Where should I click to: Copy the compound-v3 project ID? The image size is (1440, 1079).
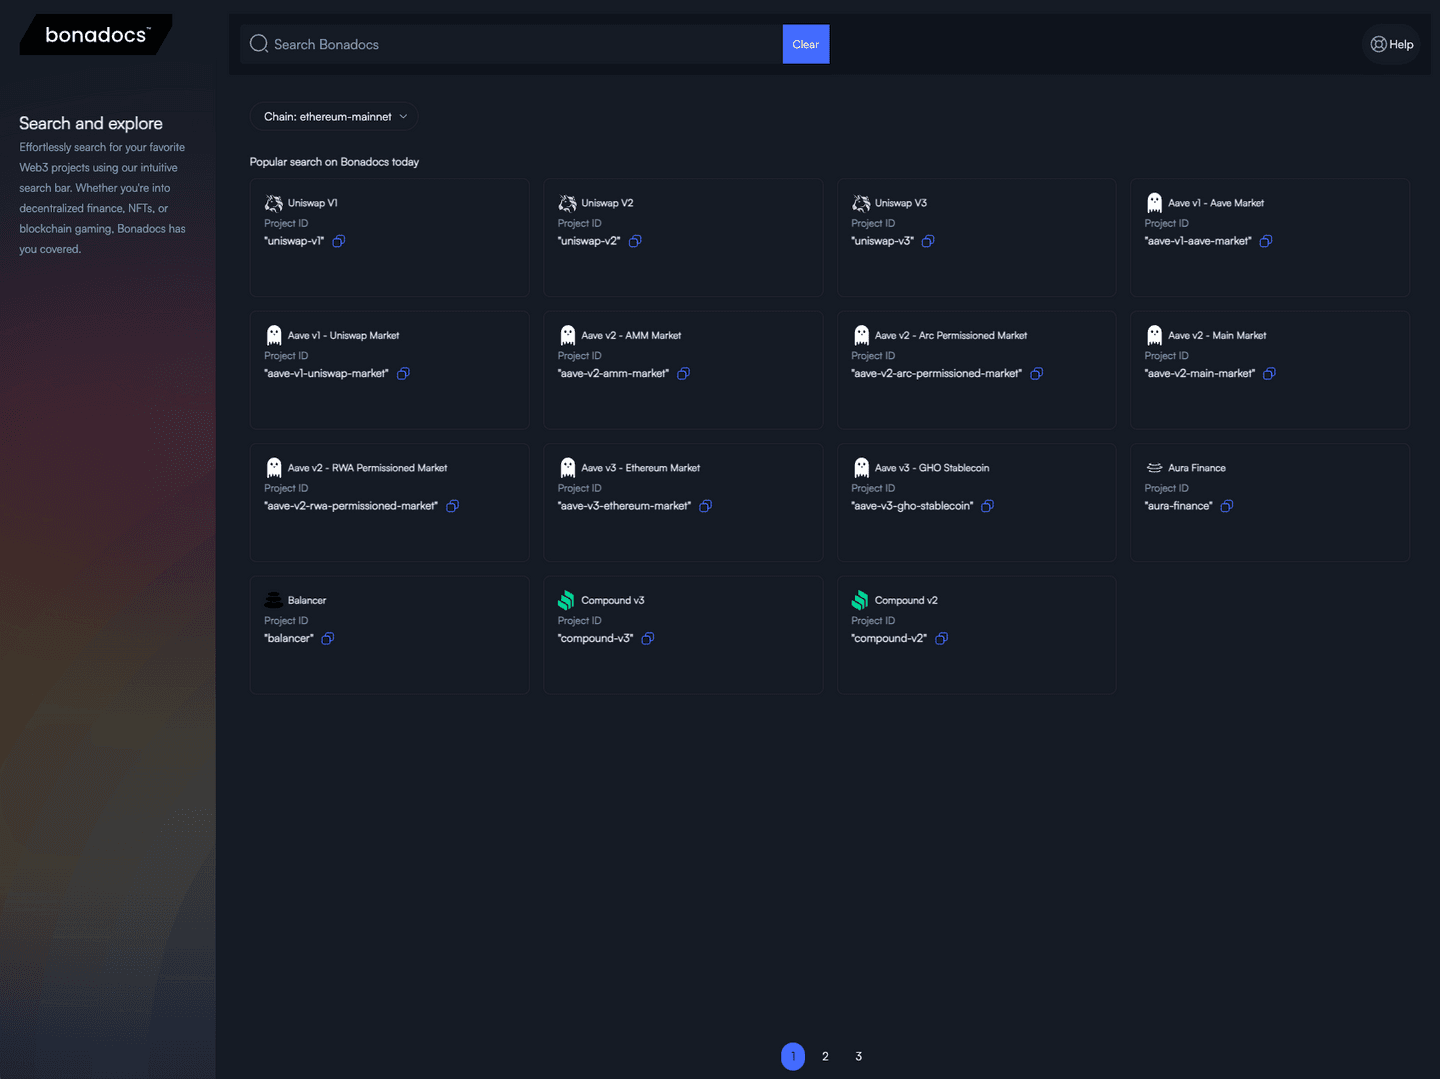click(x=648, y=638)
